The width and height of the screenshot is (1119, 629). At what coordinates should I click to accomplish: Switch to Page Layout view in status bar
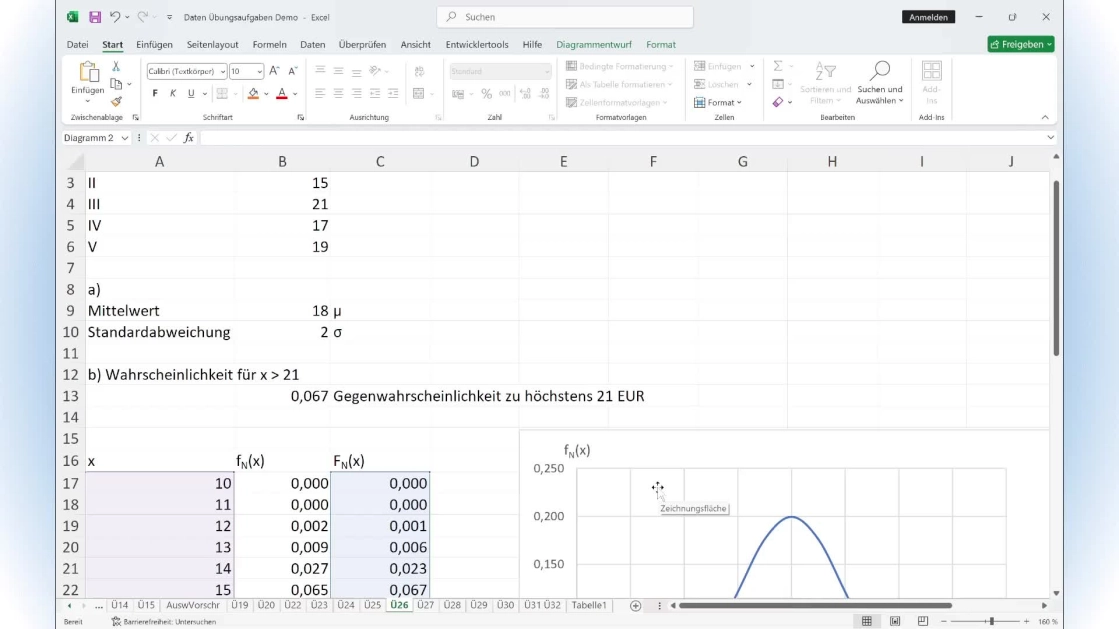(895, 622)
